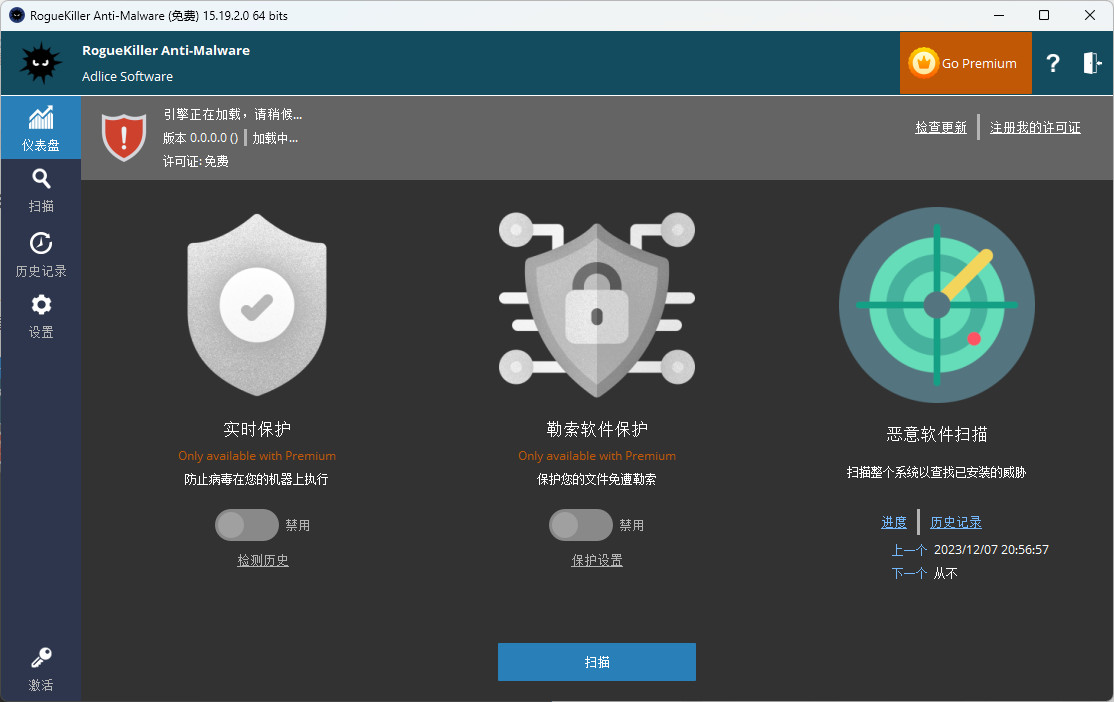Toggle the 勒索软件保护 switch

(580, 525)
